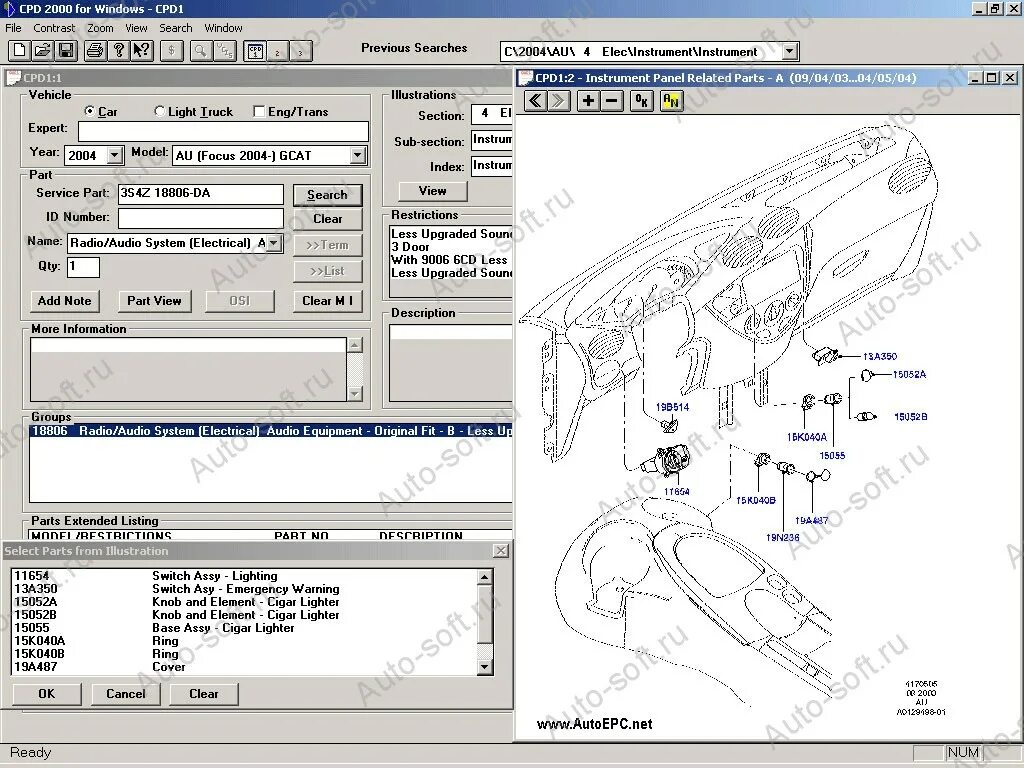Select the Print icon on the toolbar
The height and width of the screenshot is (768, 1024).
point(94,50)
